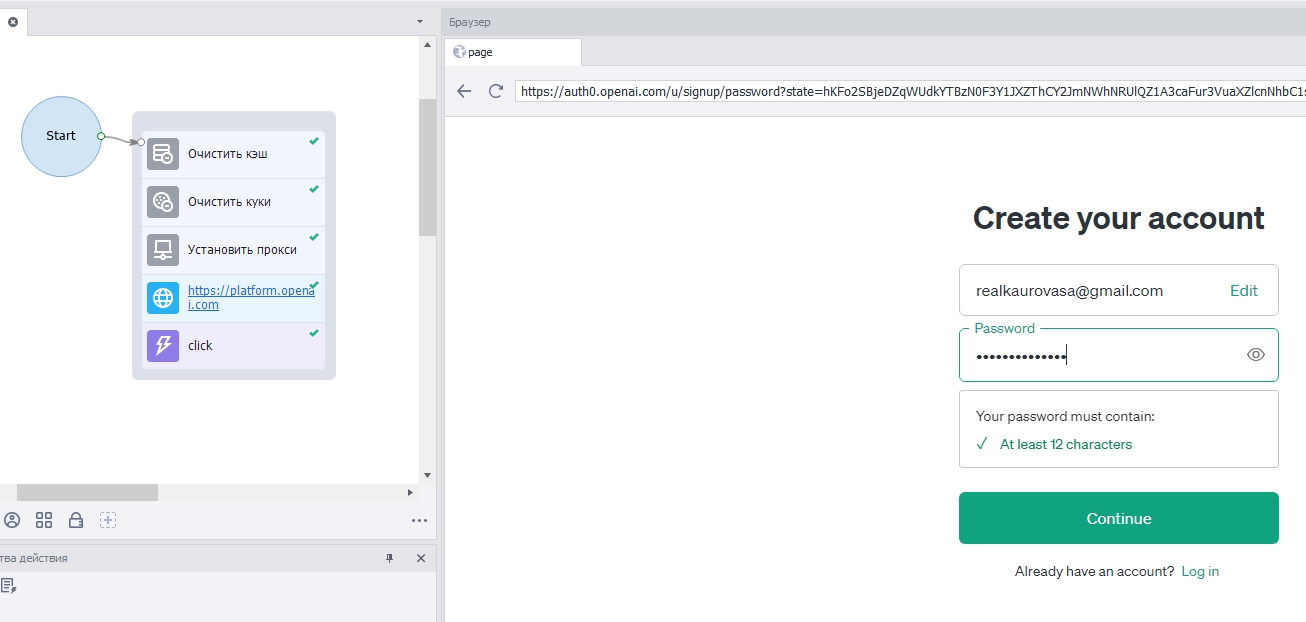Click the purple lightning click action icon
The height and width of the screenshot is (622, 1306).
163,346
